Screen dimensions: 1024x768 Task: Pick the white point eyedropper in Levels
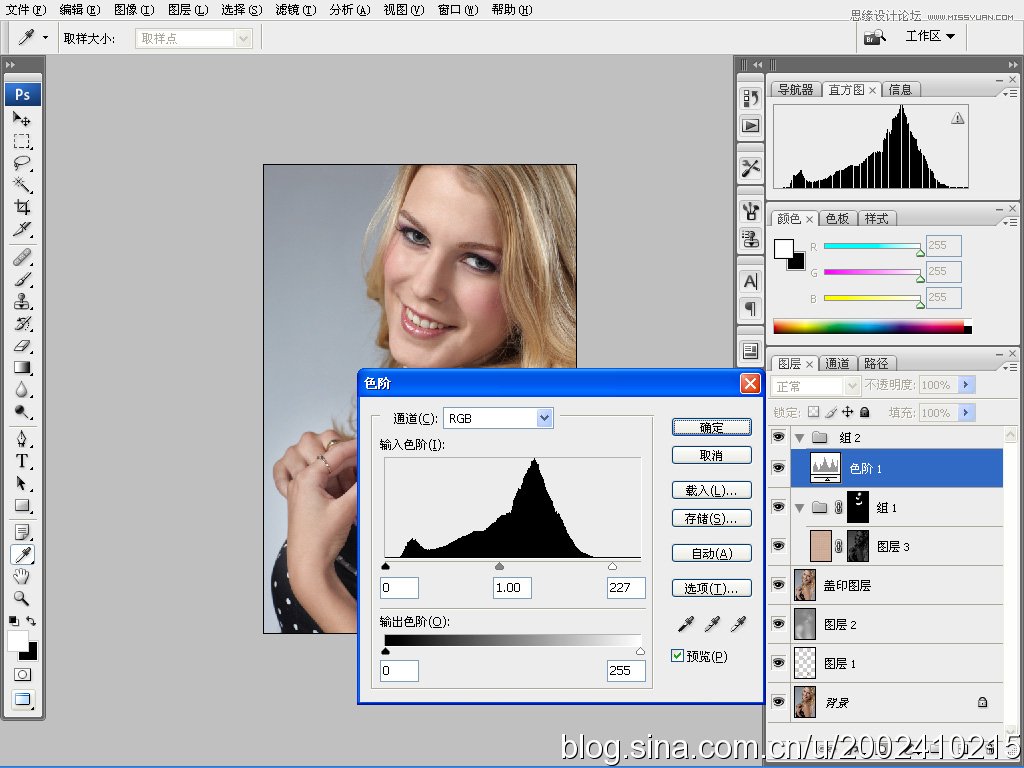point(738,624)
